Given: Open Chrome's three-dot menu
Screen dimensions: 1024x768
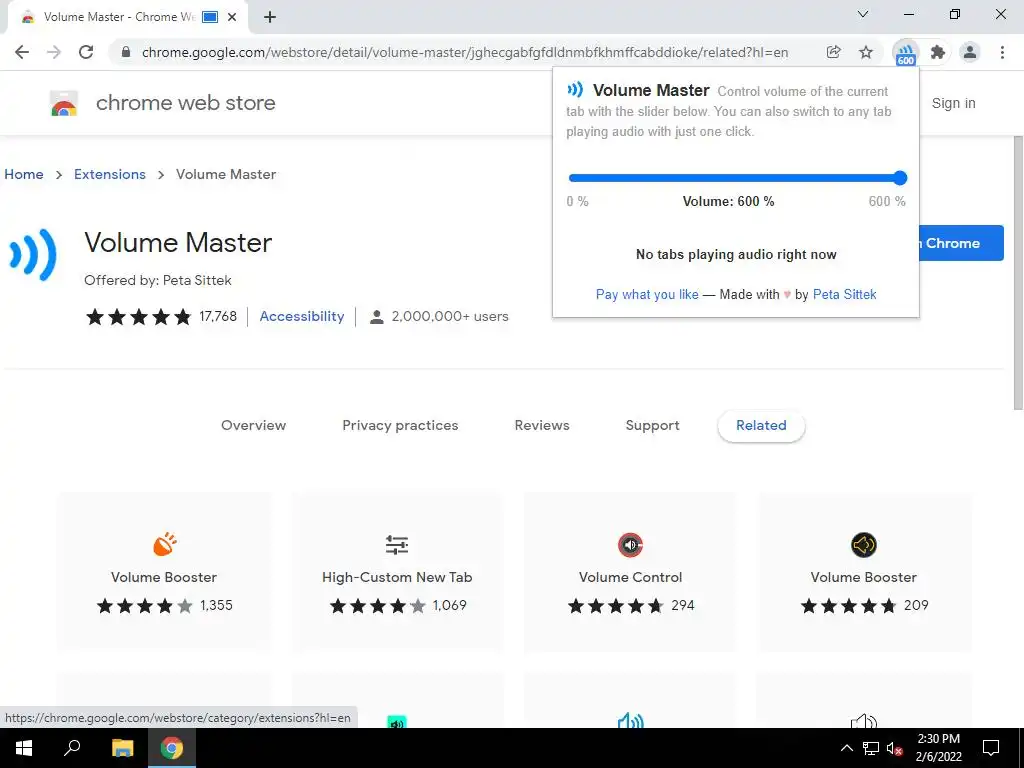Looking at the screenshot, I should click(x=1002, y=52).
